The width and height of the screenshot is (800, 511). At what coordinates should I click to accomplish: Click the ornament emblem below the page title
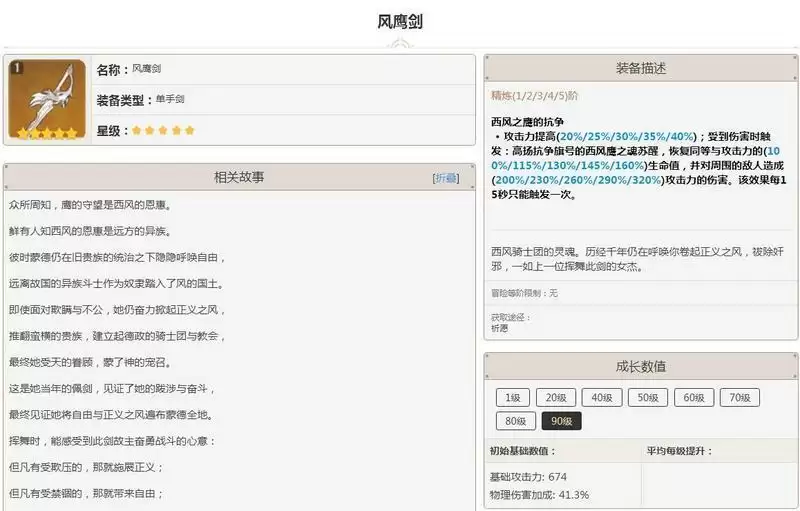pos(399,44)
